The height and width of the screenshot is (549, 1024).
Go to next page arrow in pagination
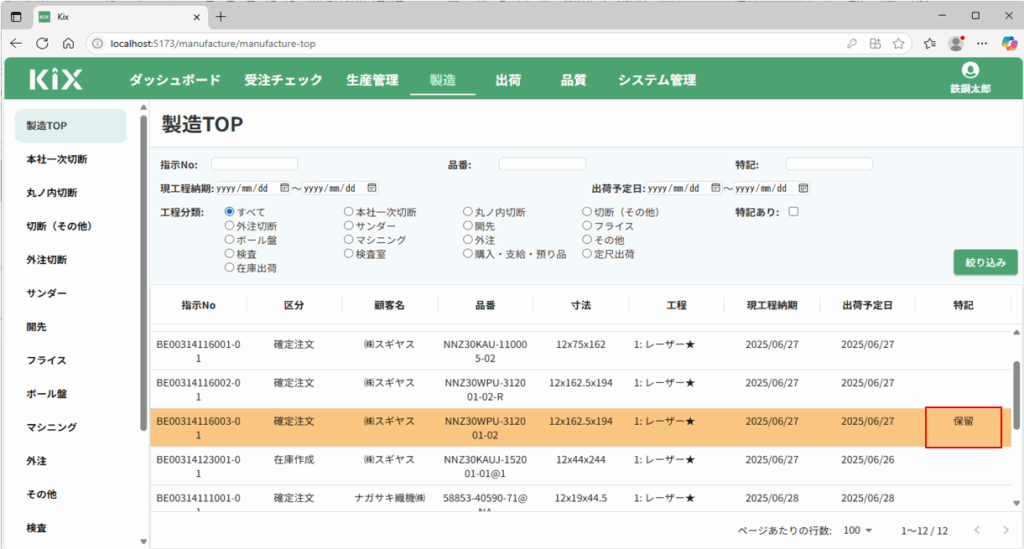click(1006, 530)
